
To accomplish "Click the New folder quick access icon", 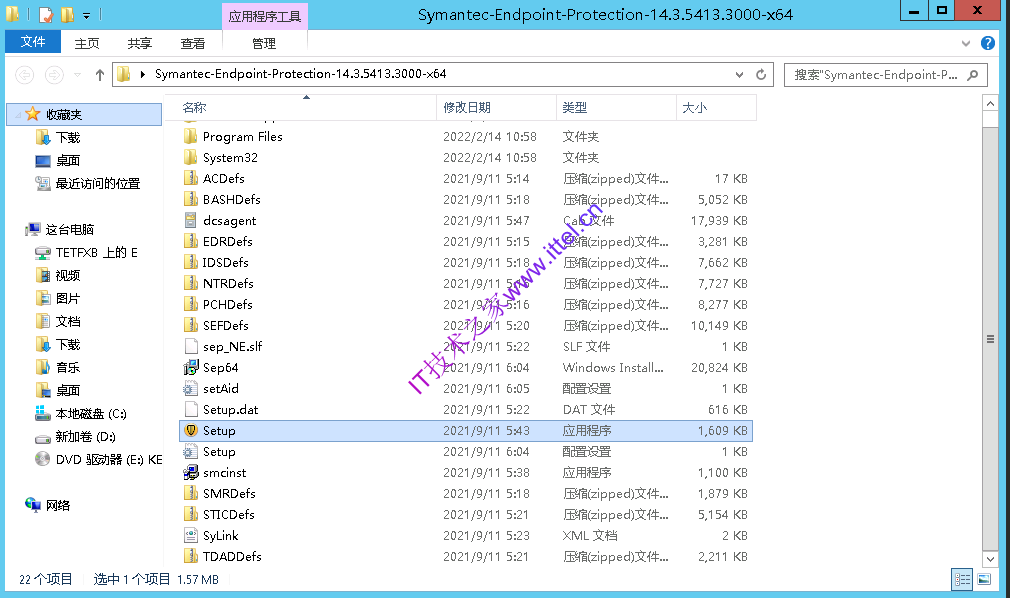I will pos(67,14).
